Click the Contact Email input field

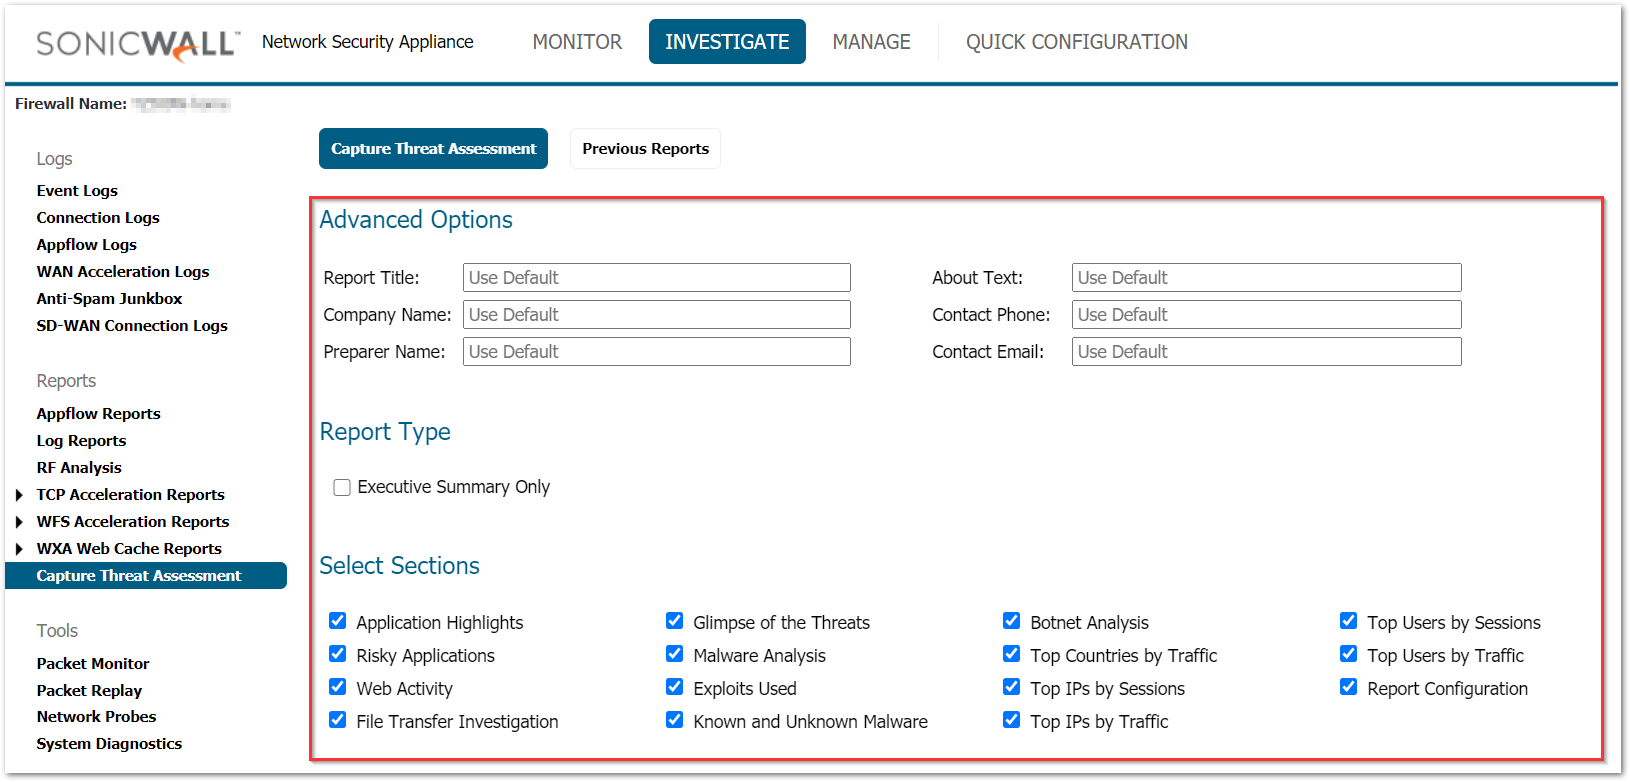point(1266,352)
